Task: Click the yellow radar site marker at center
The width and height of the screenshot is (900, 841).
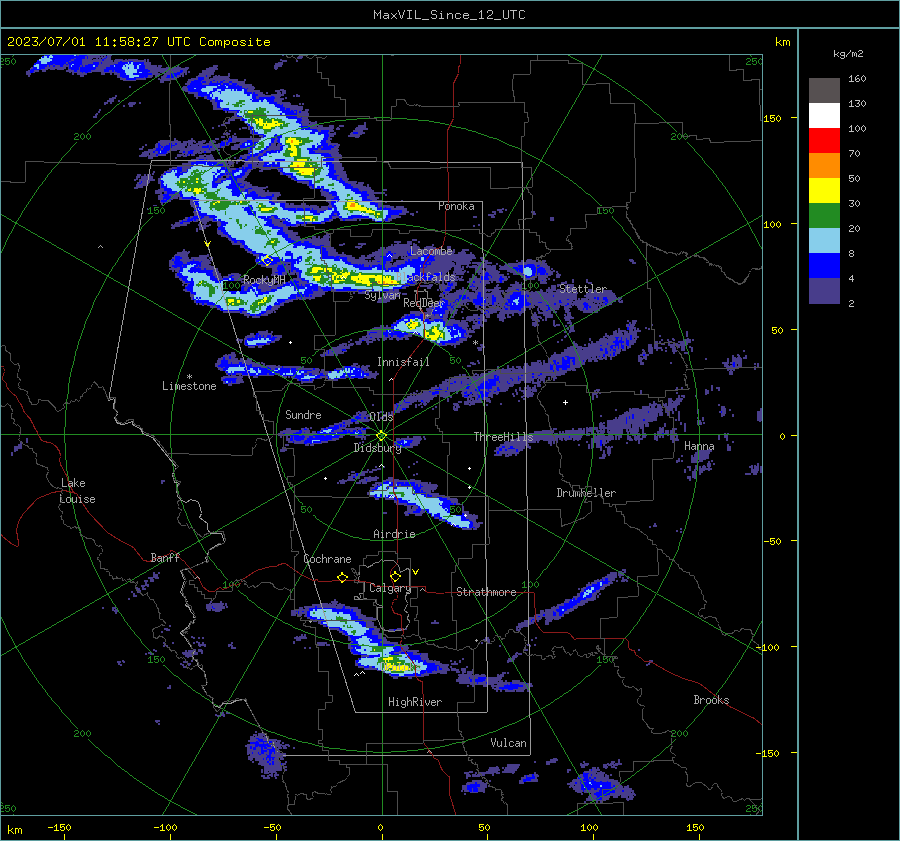Action: [381, 436]
